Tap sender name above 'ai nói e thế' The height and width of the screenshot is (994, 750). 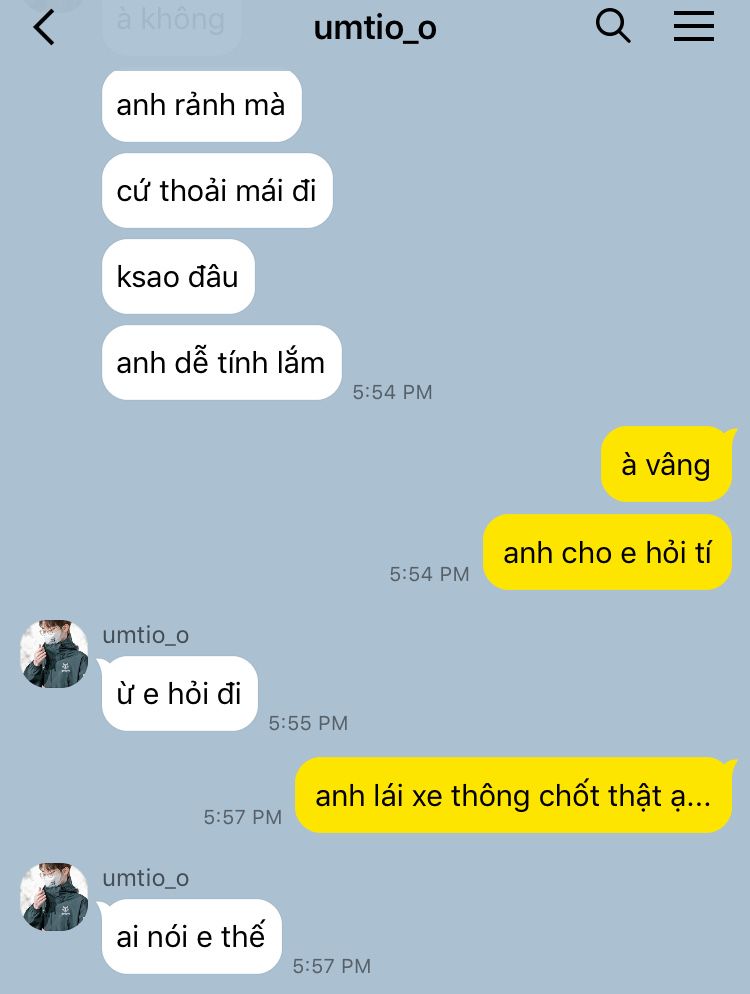(146, 878)
